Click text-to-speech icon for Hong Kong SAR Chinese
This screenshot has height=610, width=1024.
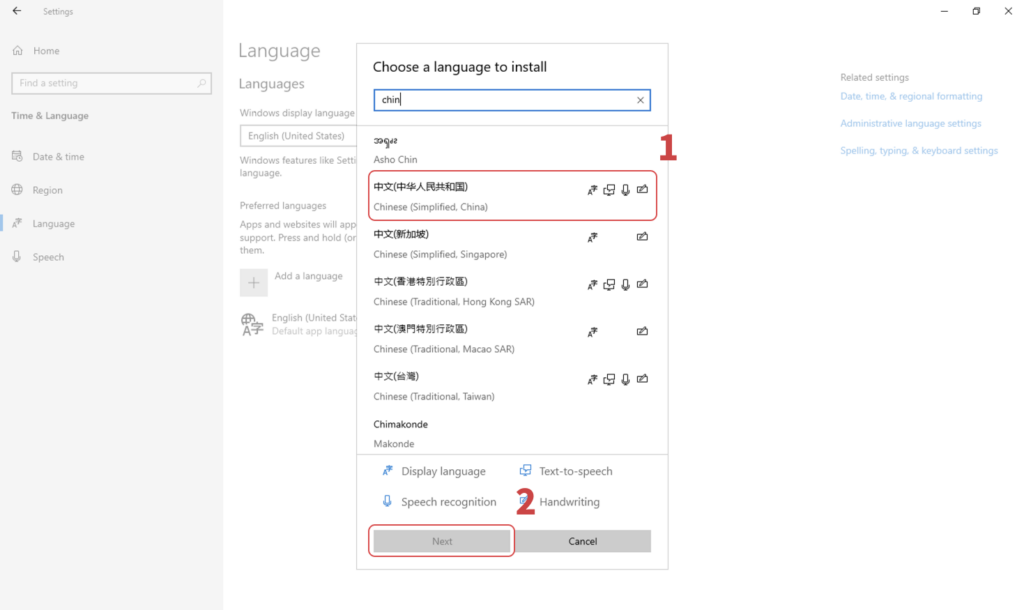pos(609,284)
